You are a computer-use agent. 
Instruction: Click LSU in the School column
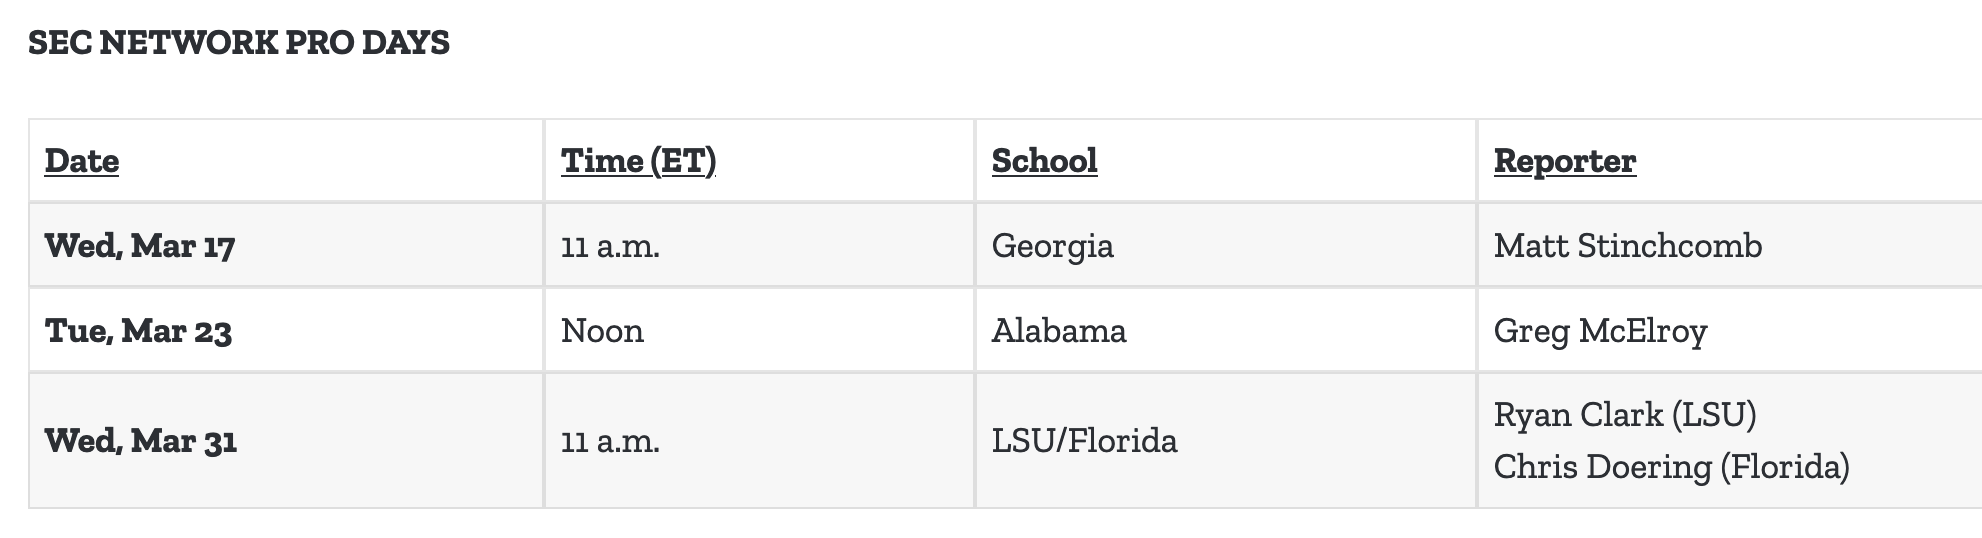(1022, 441)
